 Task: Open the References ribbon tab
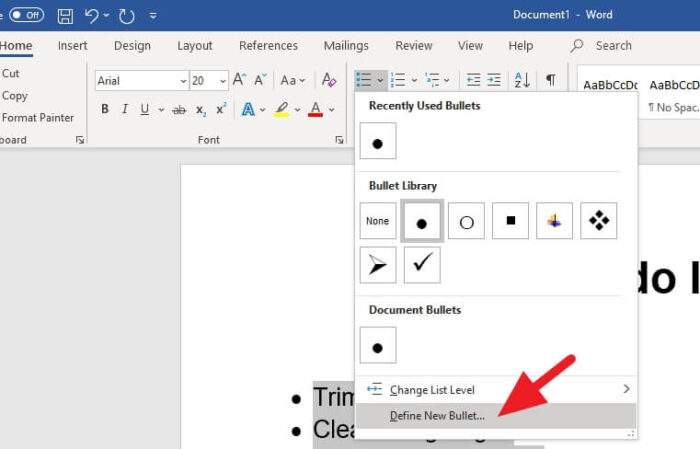[268, 46]
